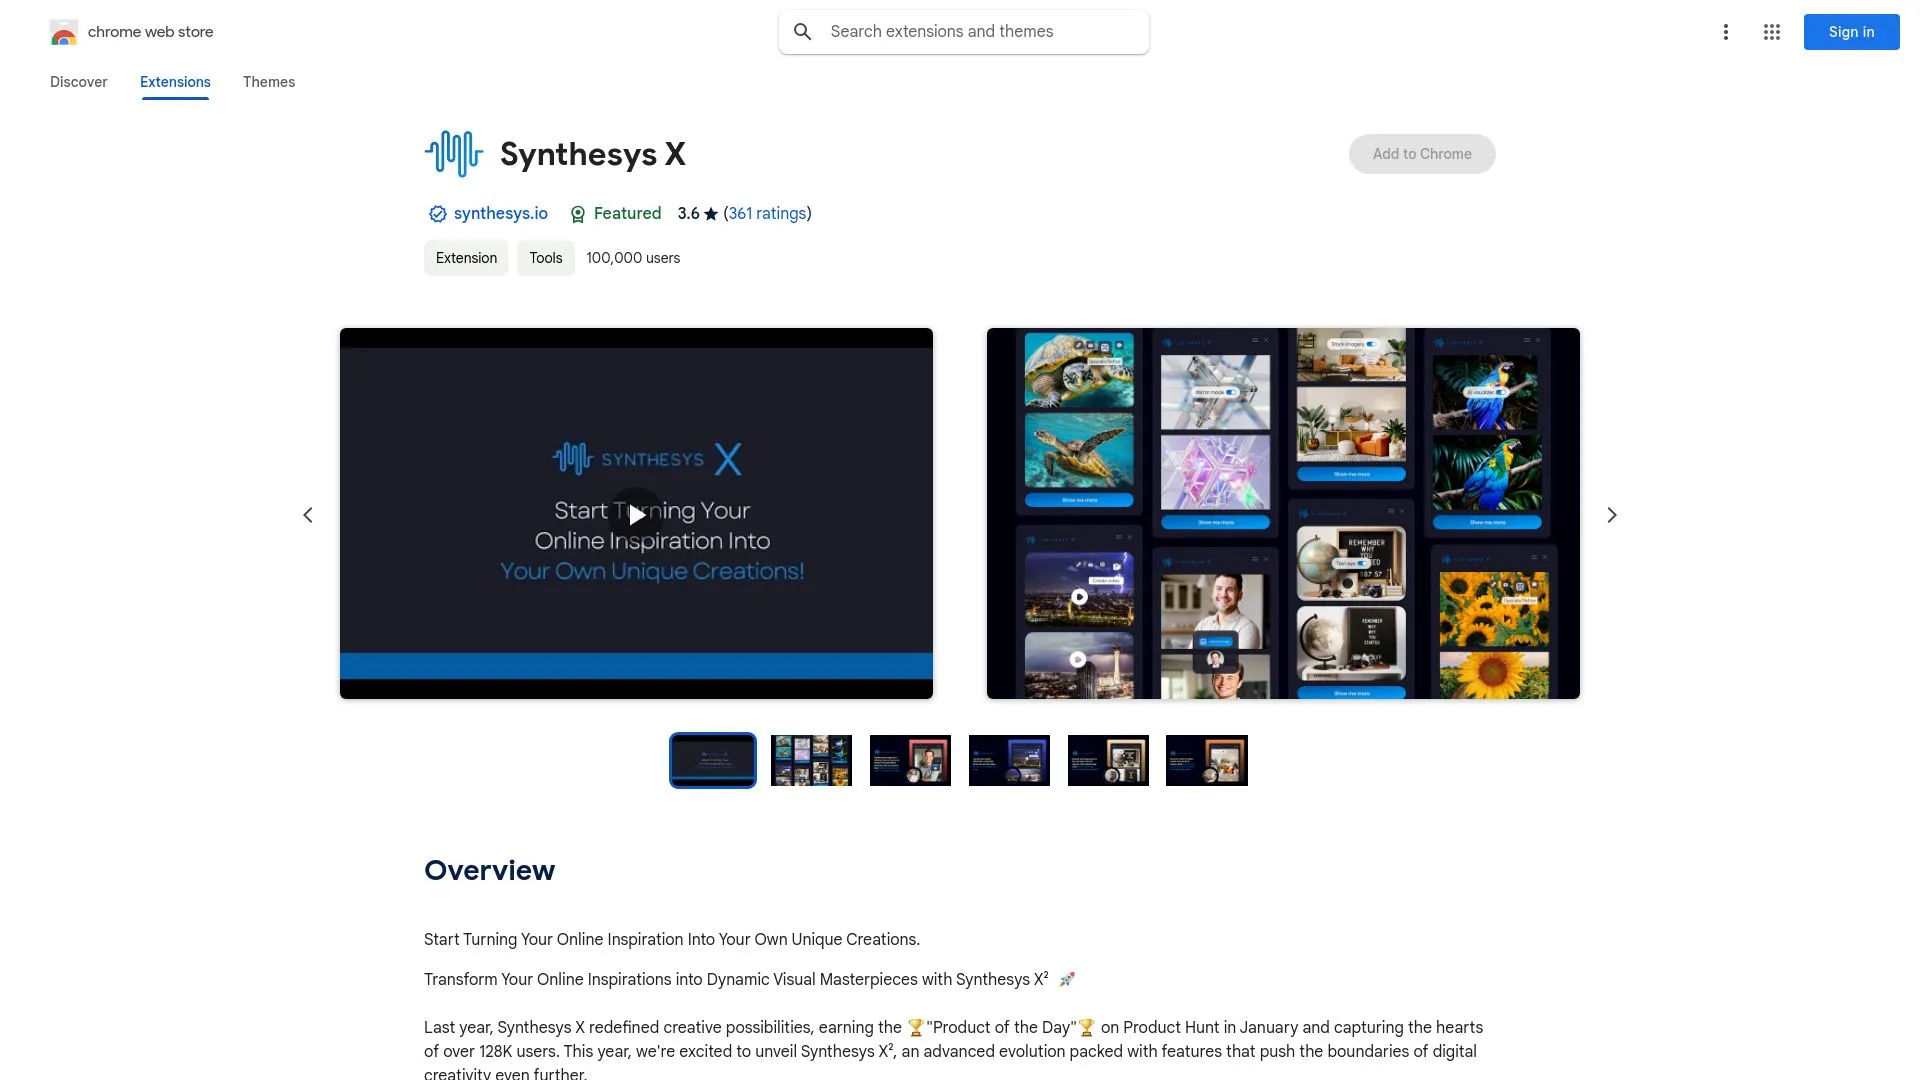This screenshot has height=1080, width=1920.
Task: Play the promotional video
Action: pyautogui.click(x=636, y=514)
